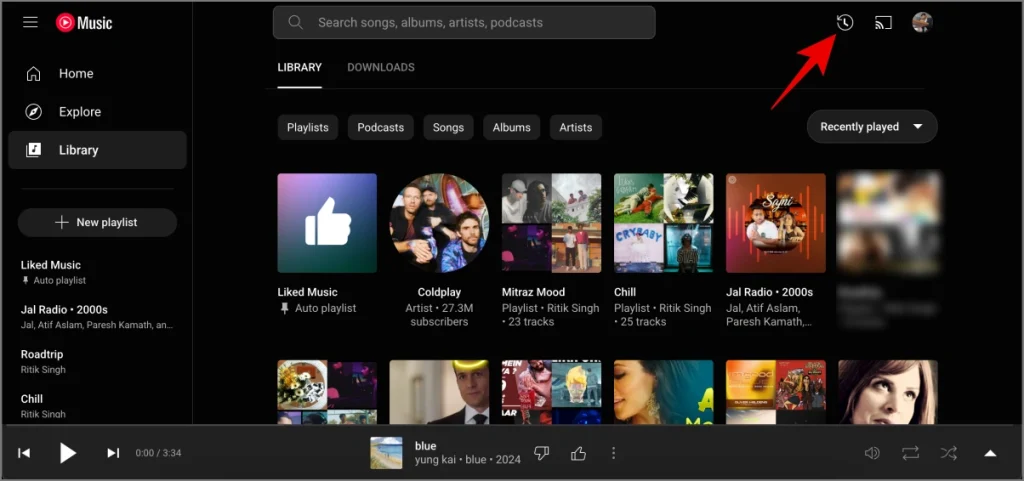Open man in suit thumbnail in second row
1024x481 pixels.
tap(440, 392)
